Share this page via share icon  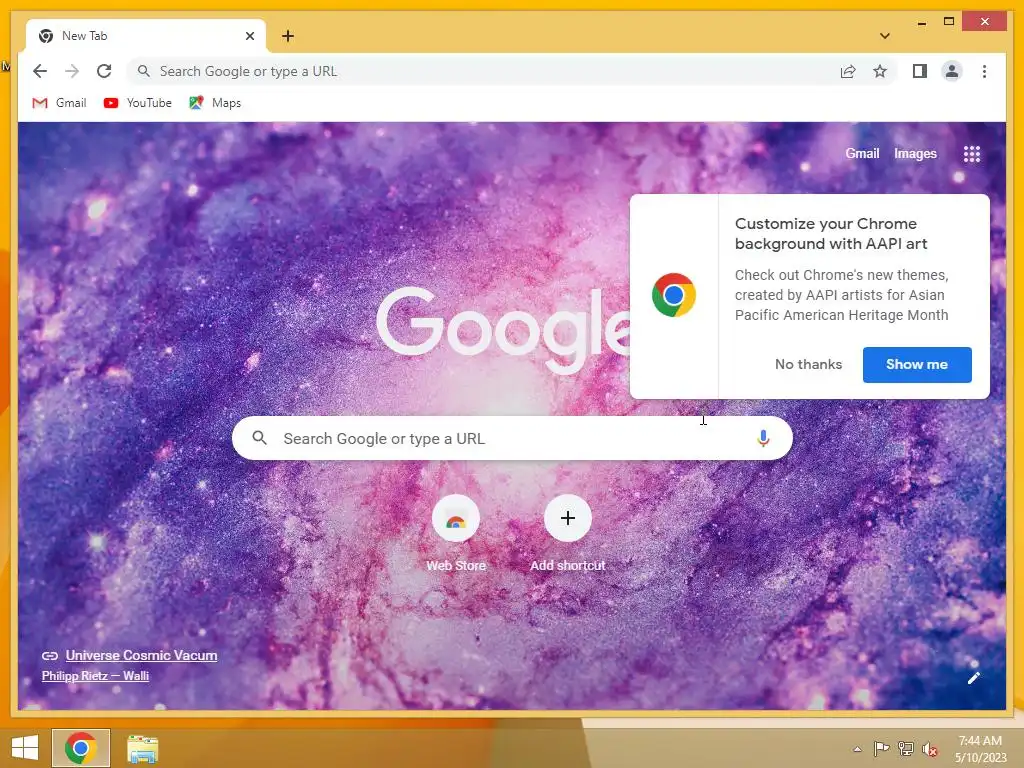pos(848,72)
